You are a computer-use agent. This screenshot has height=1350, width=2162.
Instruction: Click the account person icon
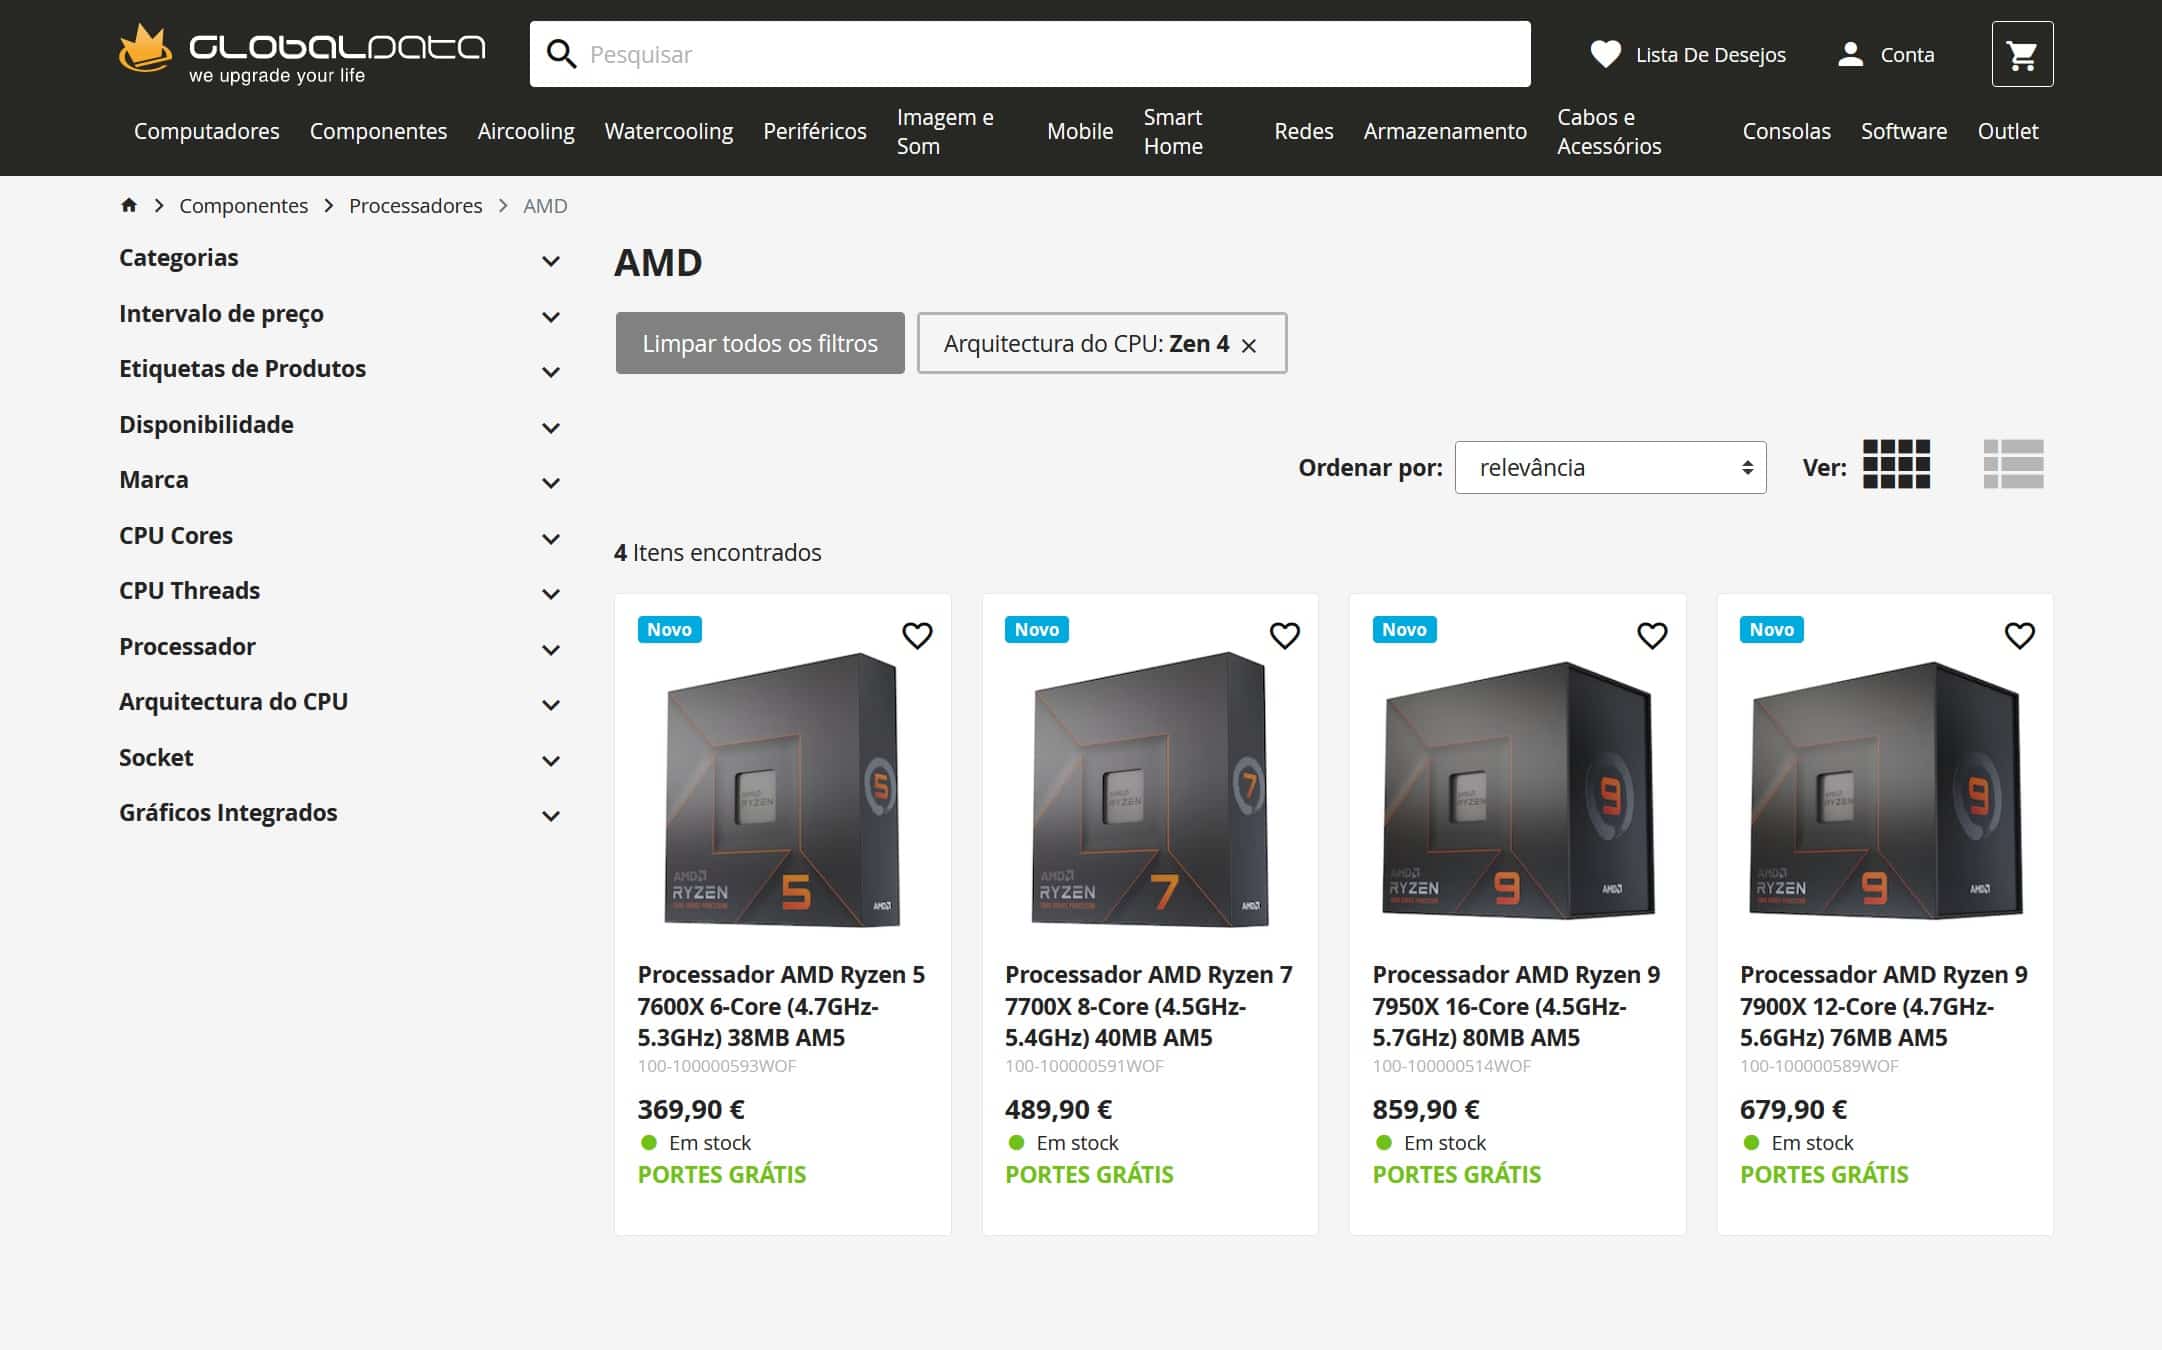point(1851,54)
